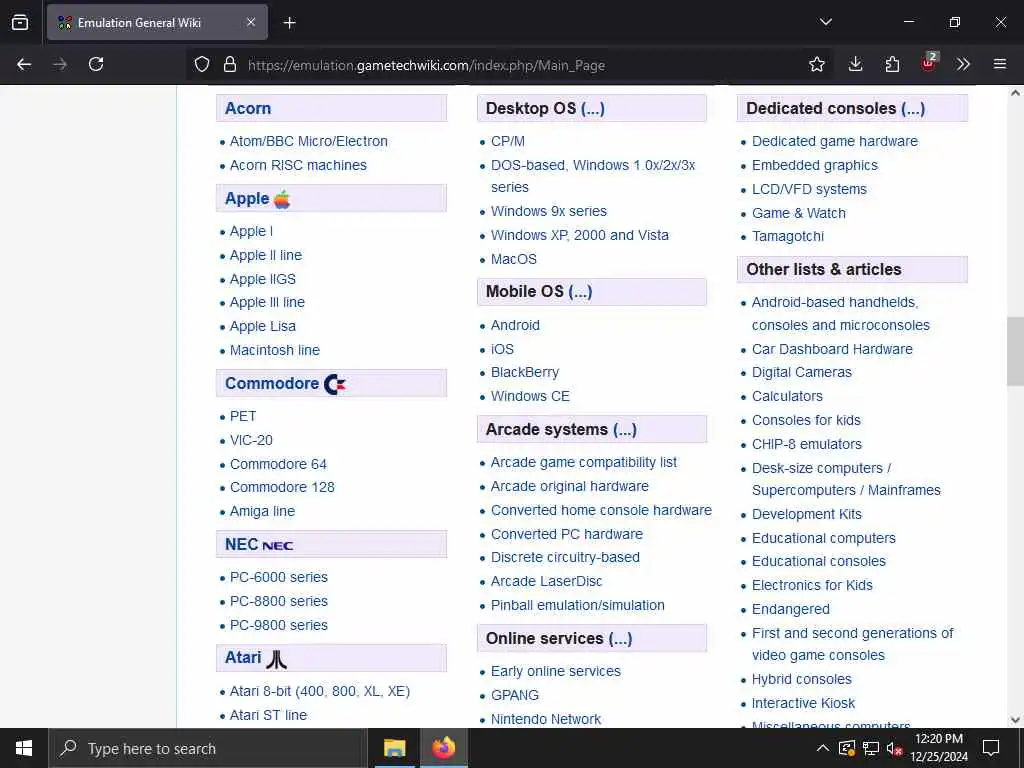Open the Apple IIGS link
The height and width of the screenshot is (768, 1024).
(263, 279)
